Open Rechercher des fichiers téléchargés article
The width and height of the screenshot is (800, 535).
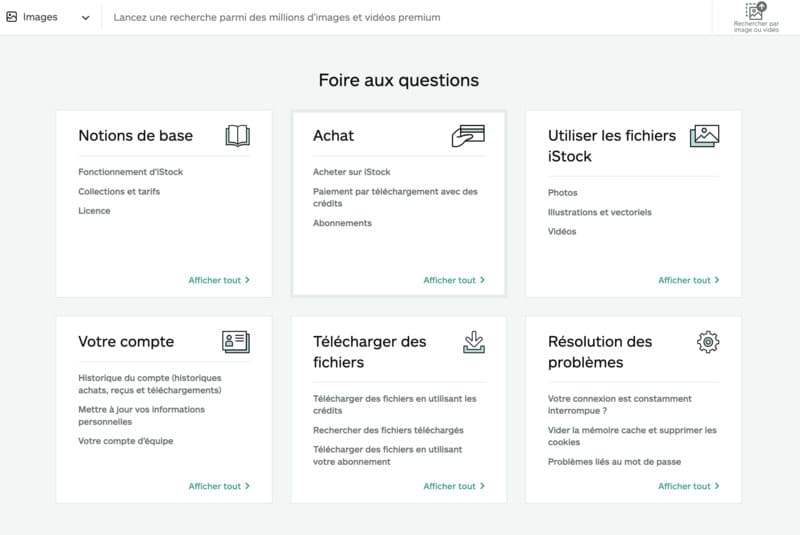tap(388, 430)
